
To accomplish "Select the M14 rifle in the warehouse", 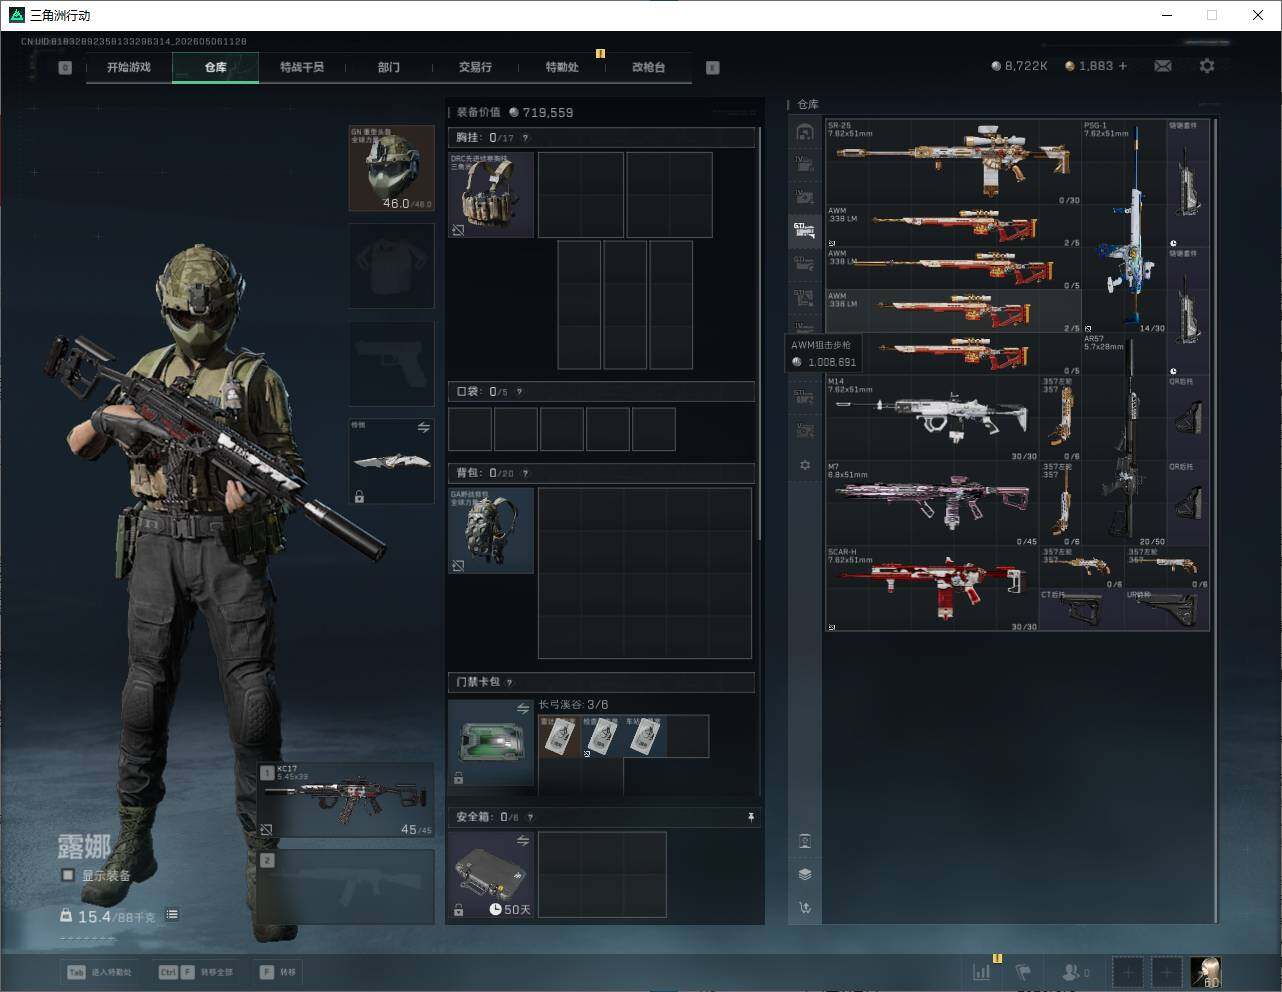I will pos(932,418).
